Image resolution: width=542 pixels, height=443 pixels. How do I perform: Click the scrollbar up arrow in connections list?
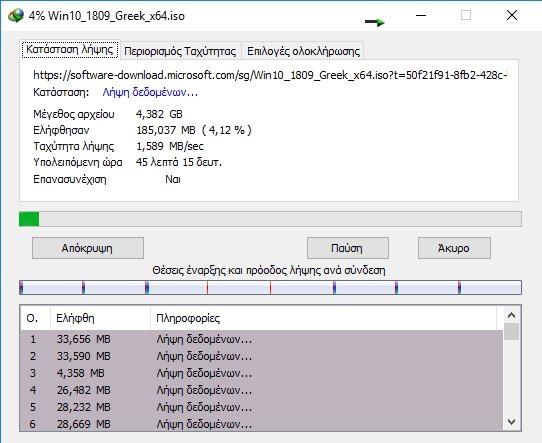coord(511,315)
